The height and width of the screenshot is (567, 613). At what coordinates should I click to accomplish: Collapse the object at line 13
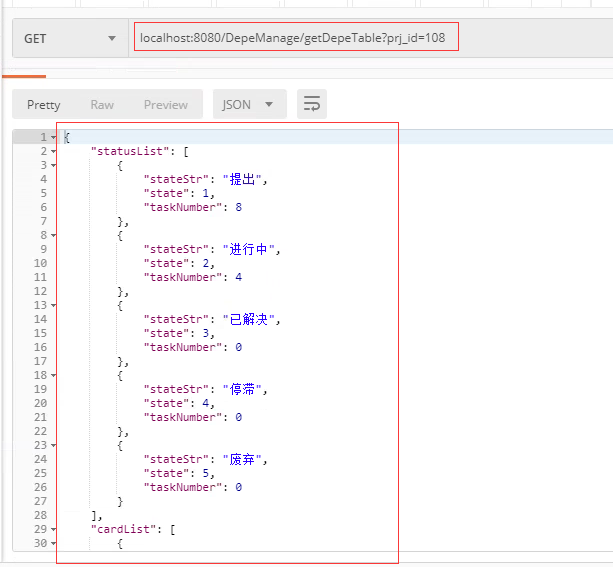pos(54,305)
